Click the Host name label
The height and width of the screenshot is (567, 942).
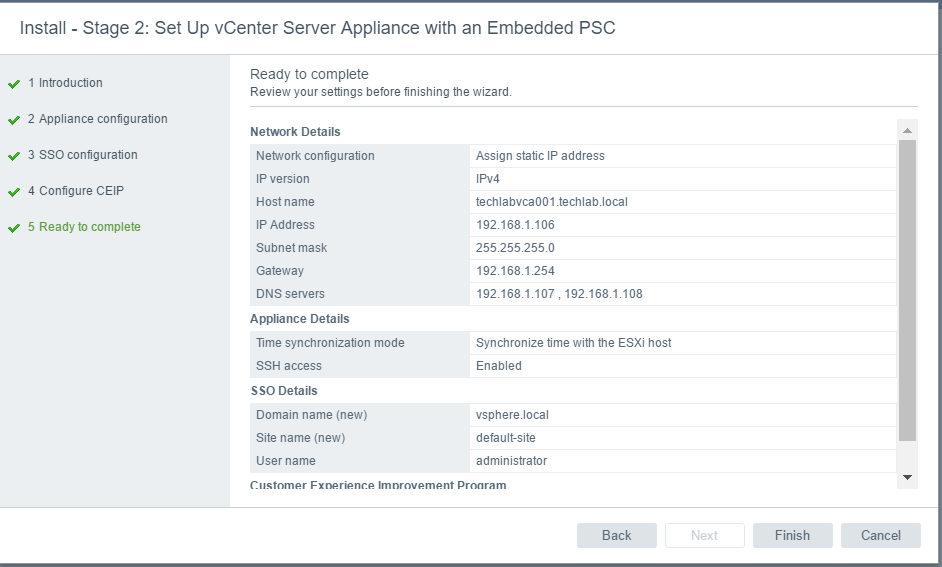point(285,202)
